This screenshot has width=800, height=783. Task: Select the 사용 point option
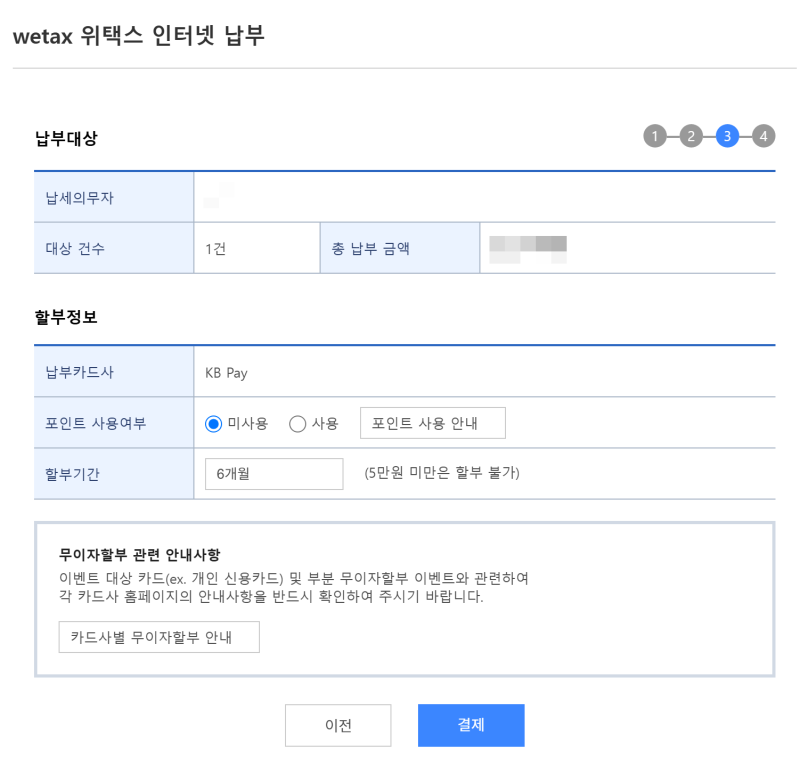tap(297, 424)
